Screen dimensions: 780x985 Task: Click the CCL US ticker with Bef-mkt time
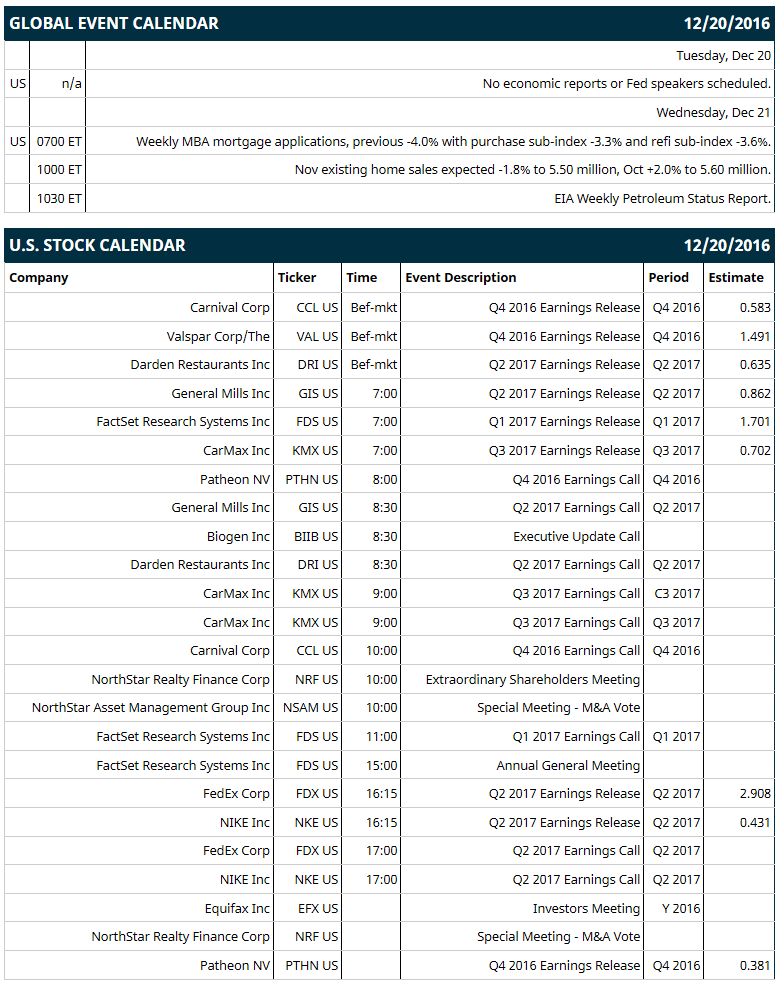(317, 308)
